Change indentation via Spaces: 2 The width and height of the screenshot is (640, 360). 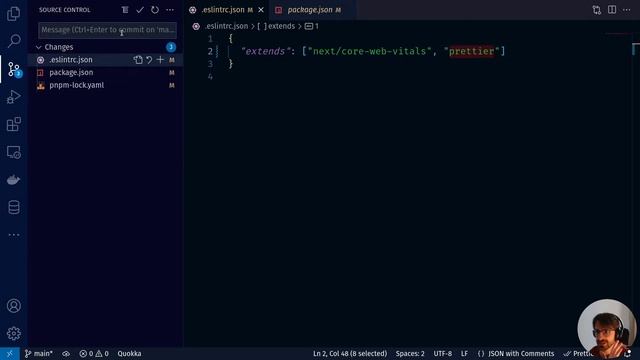click(410, 353)
